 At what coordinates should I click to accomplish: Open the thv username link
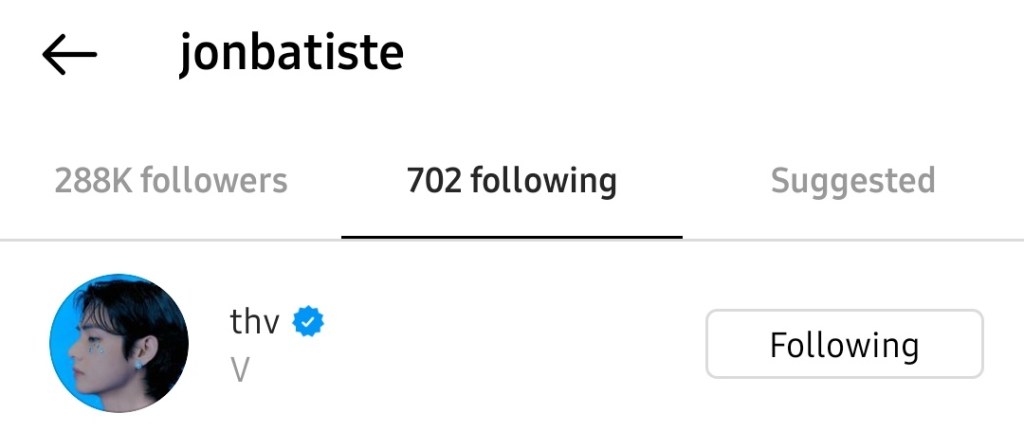tap(255, 322)
